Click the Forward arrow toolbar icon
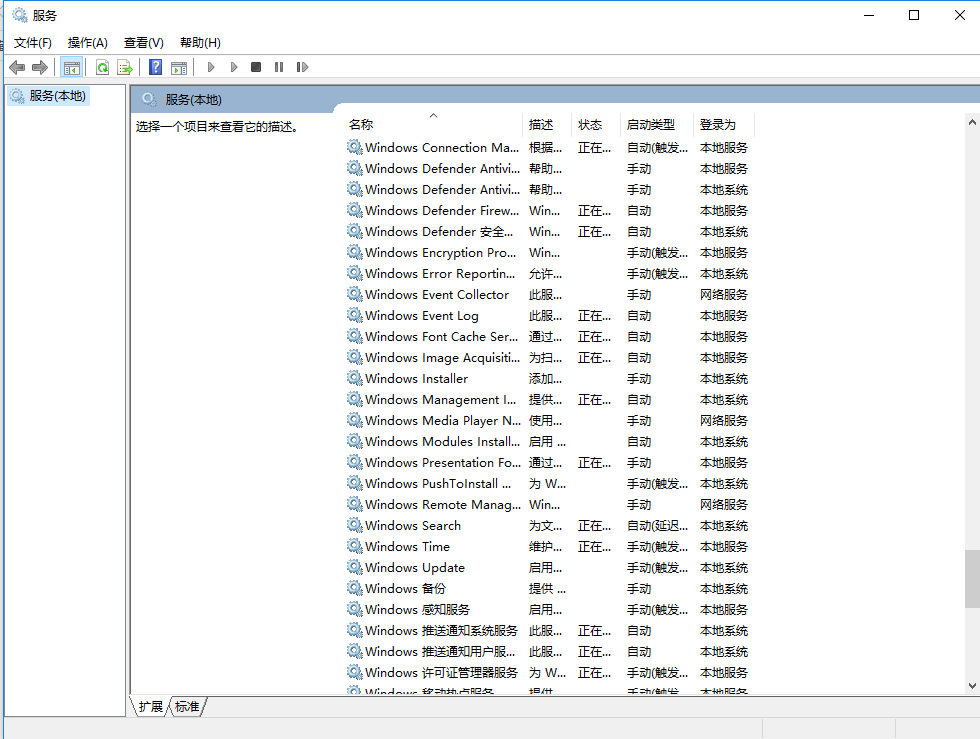Screen dimensions: 980x739 click(40, 67)
